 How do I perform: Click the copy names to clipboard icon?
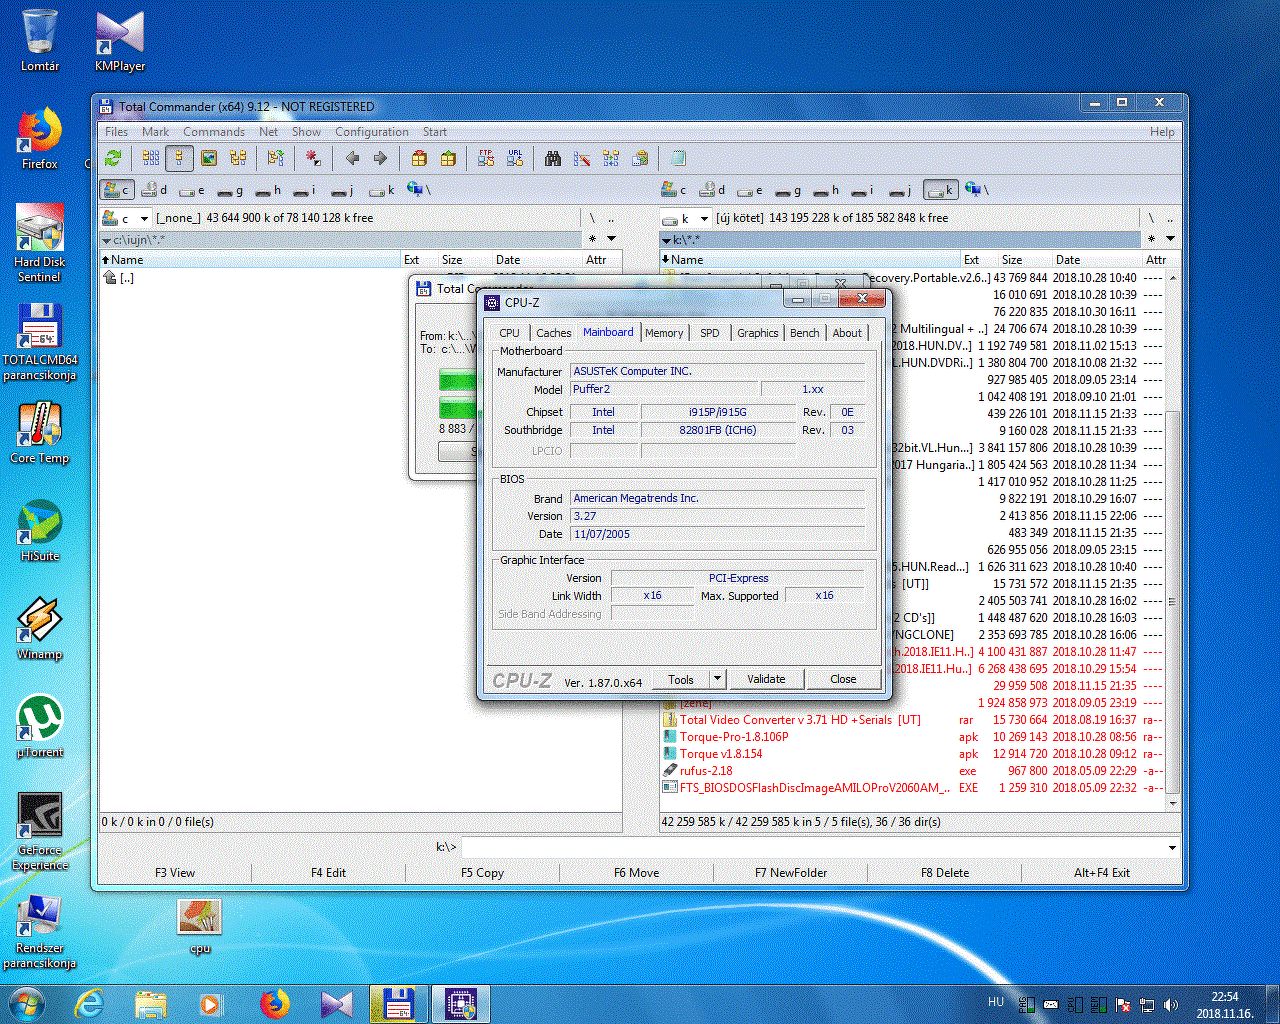coord(640,158)
